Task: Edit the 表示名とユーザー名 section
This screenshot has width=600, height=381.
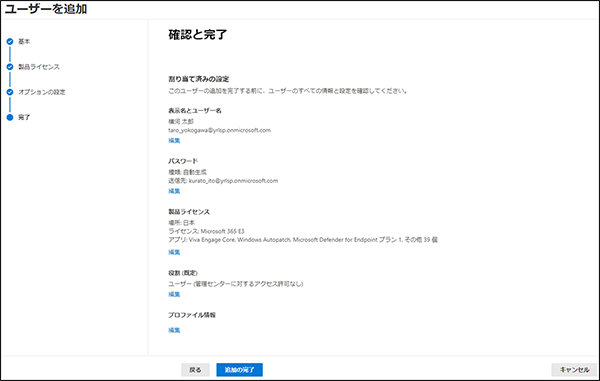Action: point(174,140)
